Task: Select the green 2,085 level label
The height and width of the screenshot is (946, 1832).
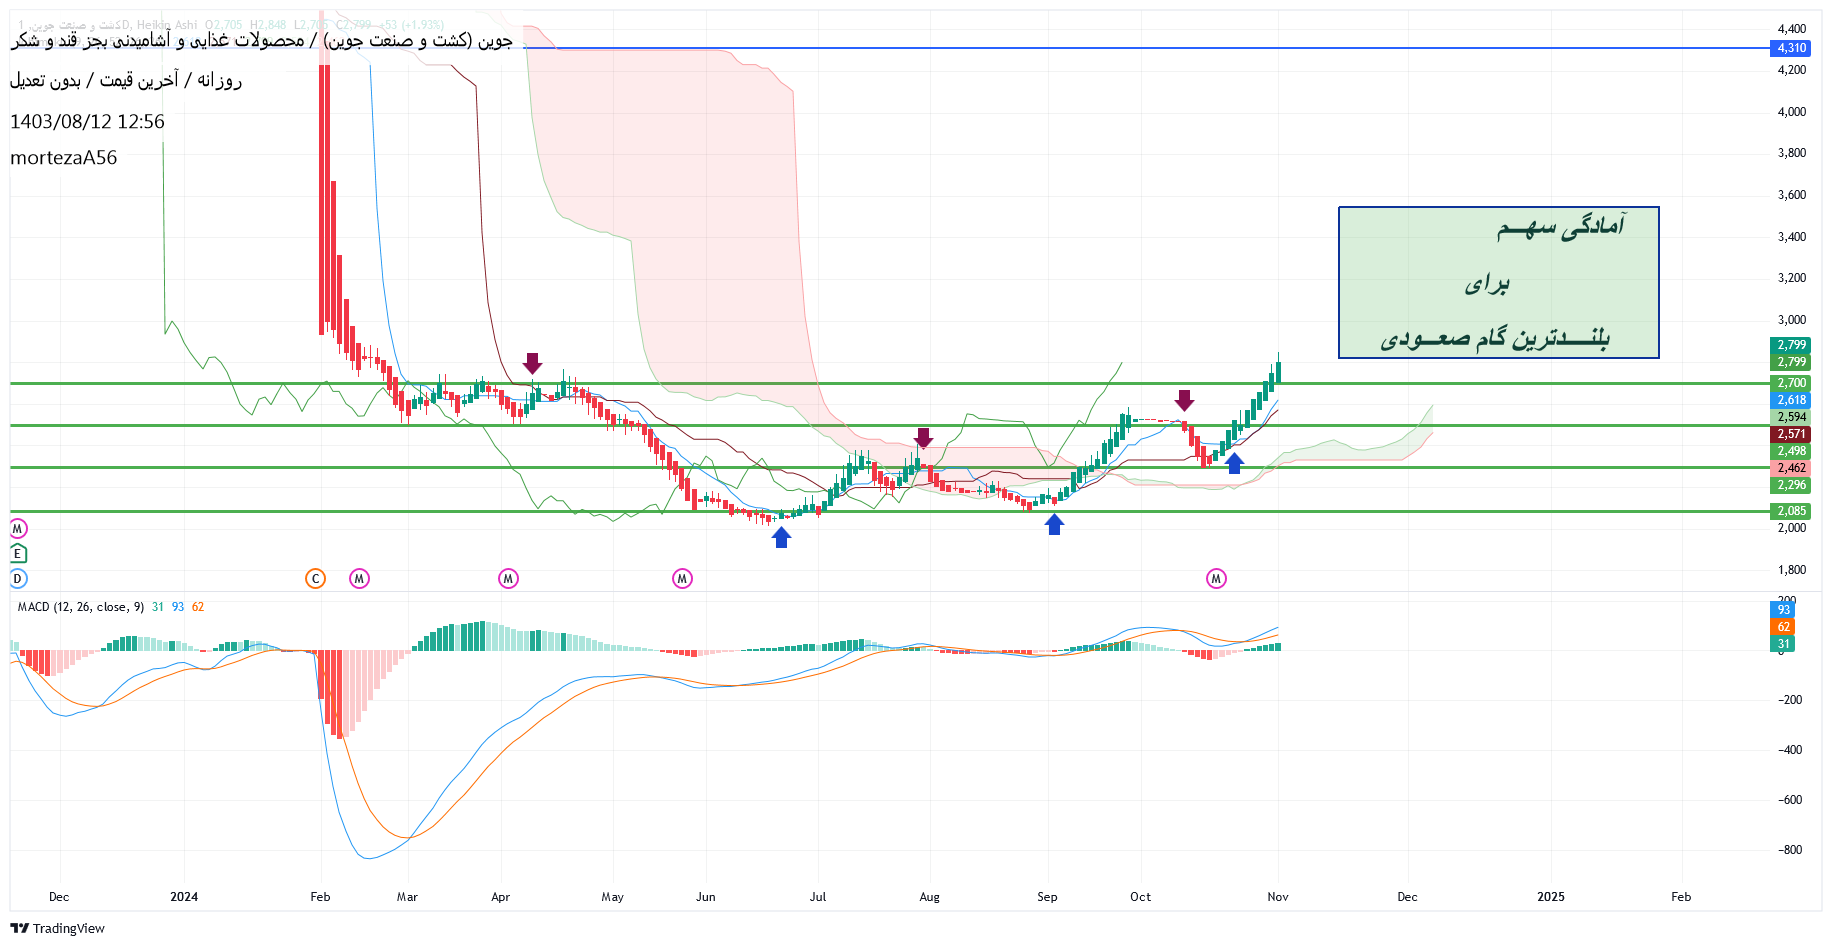Action: pos(1791,511)
